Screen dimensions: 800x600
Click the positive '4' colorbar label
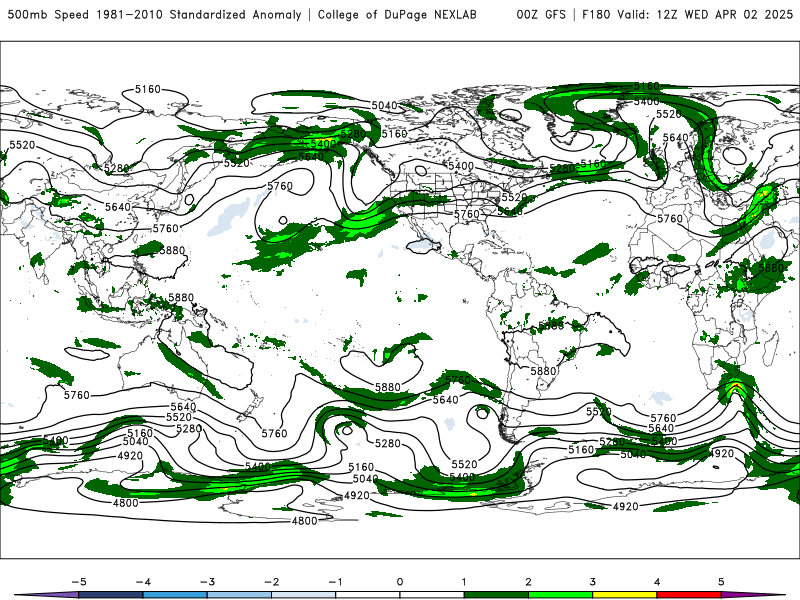pos(657,582)
